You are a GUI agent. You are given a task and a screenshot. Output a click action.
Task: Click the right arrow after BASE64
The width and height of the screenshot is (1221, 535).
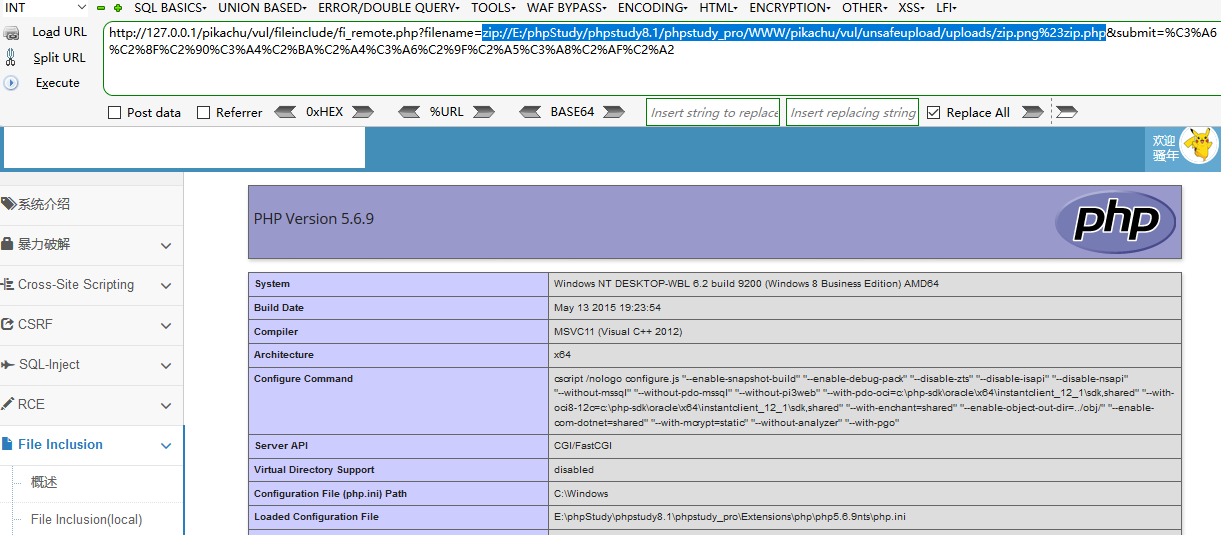[x=616, y=112]
